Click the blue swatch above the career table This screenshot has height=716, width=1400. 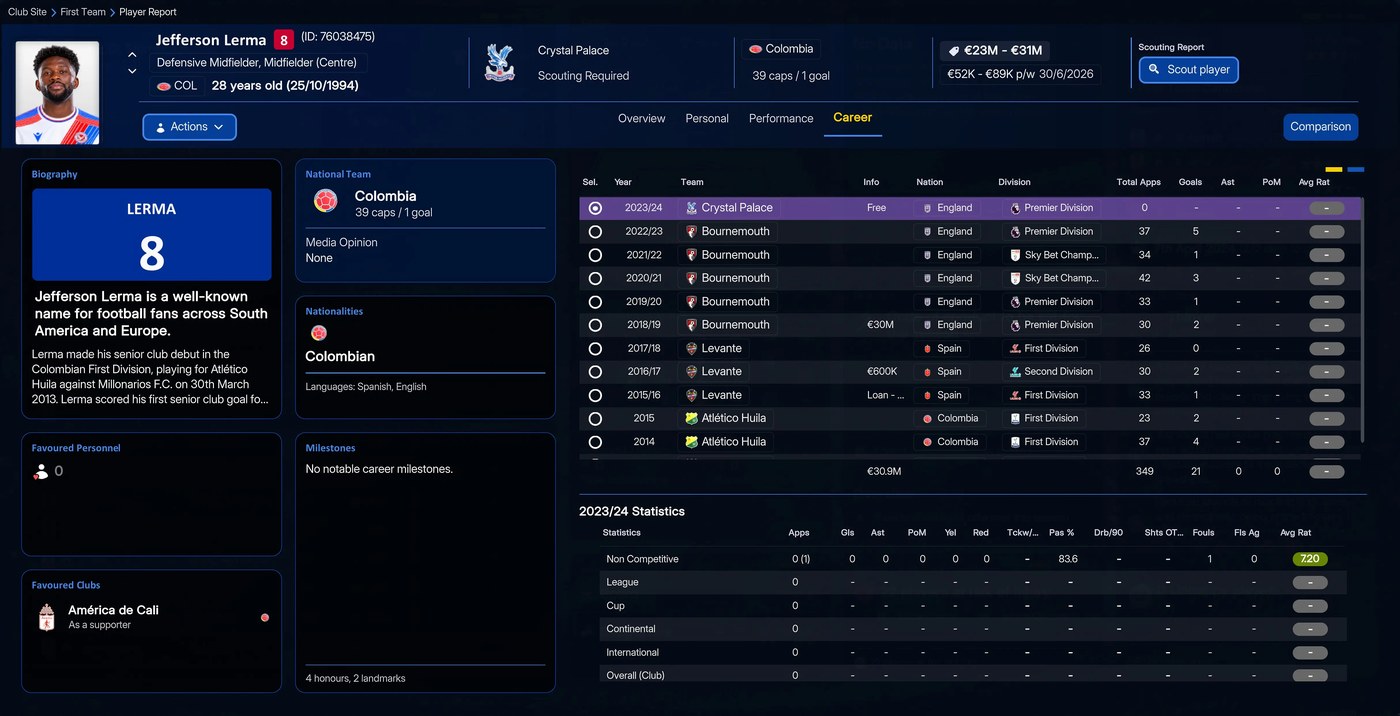(1356, 169)
